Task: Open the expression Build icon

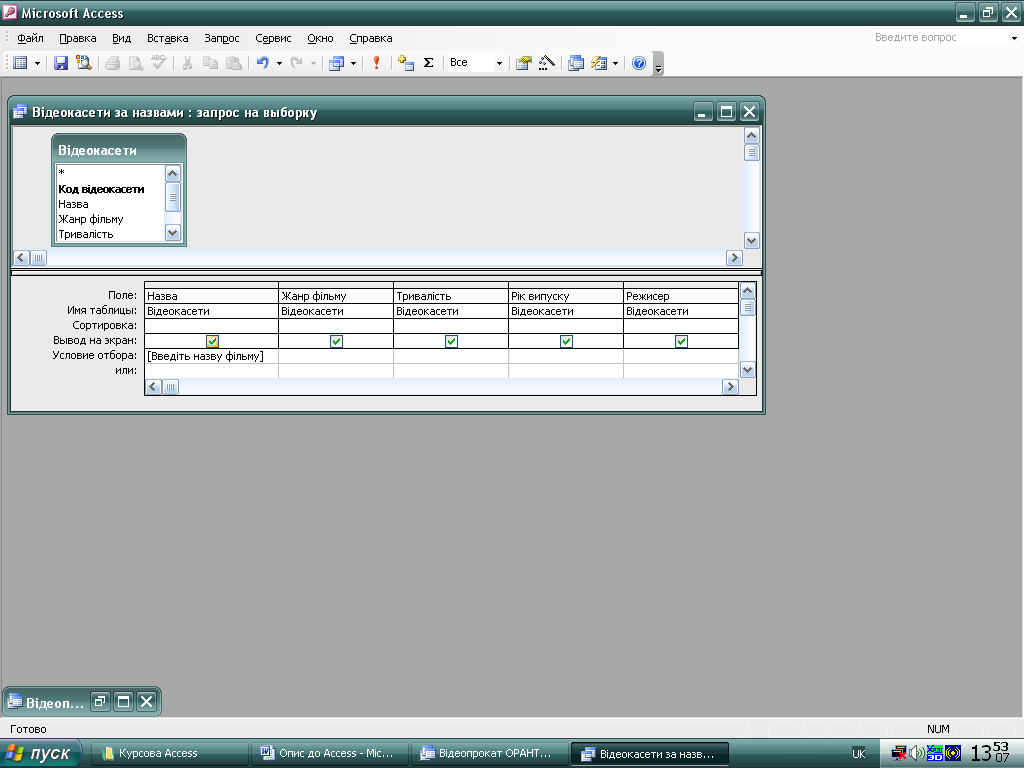Action: click(x=546, y=63)
